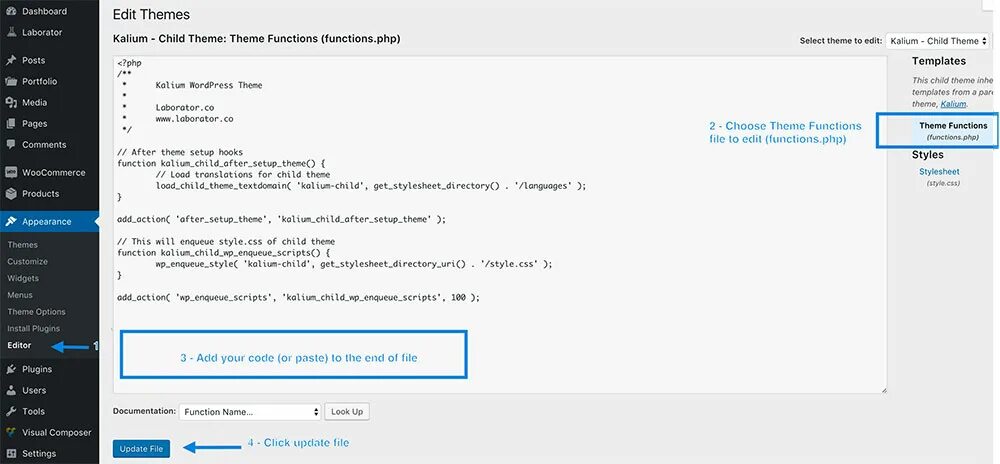Click the Plugins plug icon
Screen dimensions: 1000x464
click(11, 370)
